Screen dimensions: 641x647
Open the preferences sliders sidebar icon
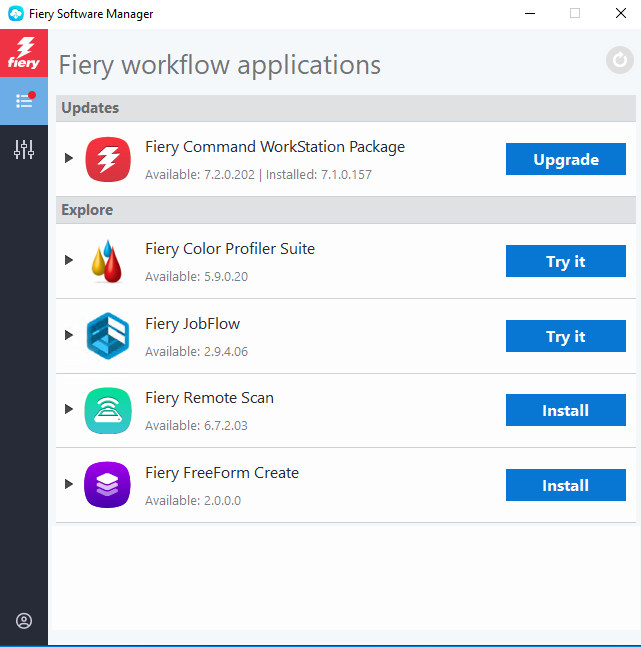point(24,150)
